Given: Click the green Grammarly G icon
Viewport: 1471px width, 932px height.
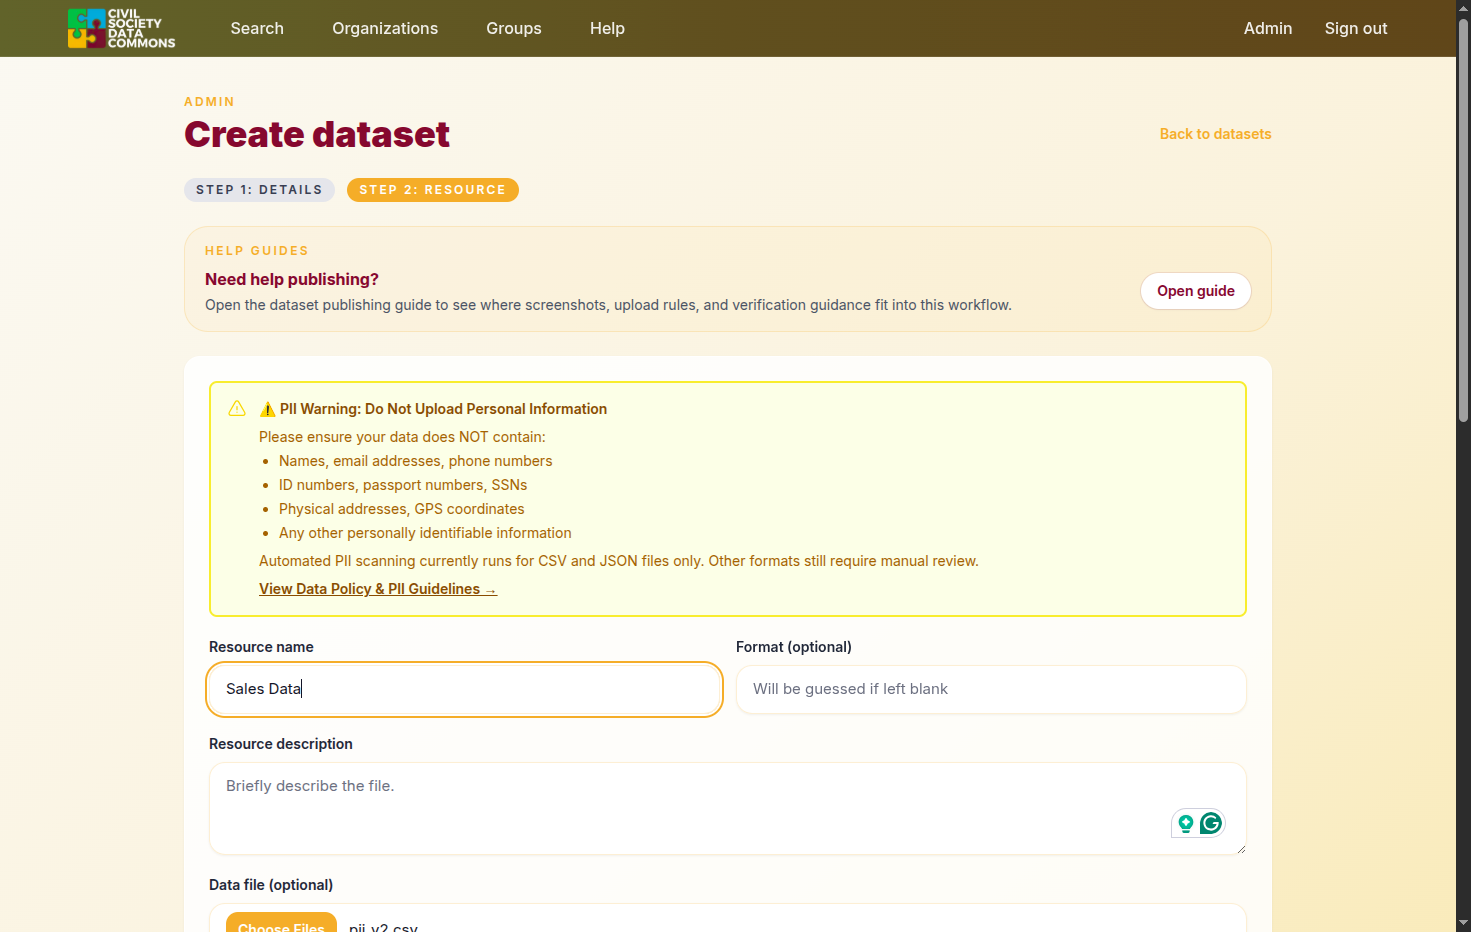Looking at the screenshot, I should click(1211, 823).
